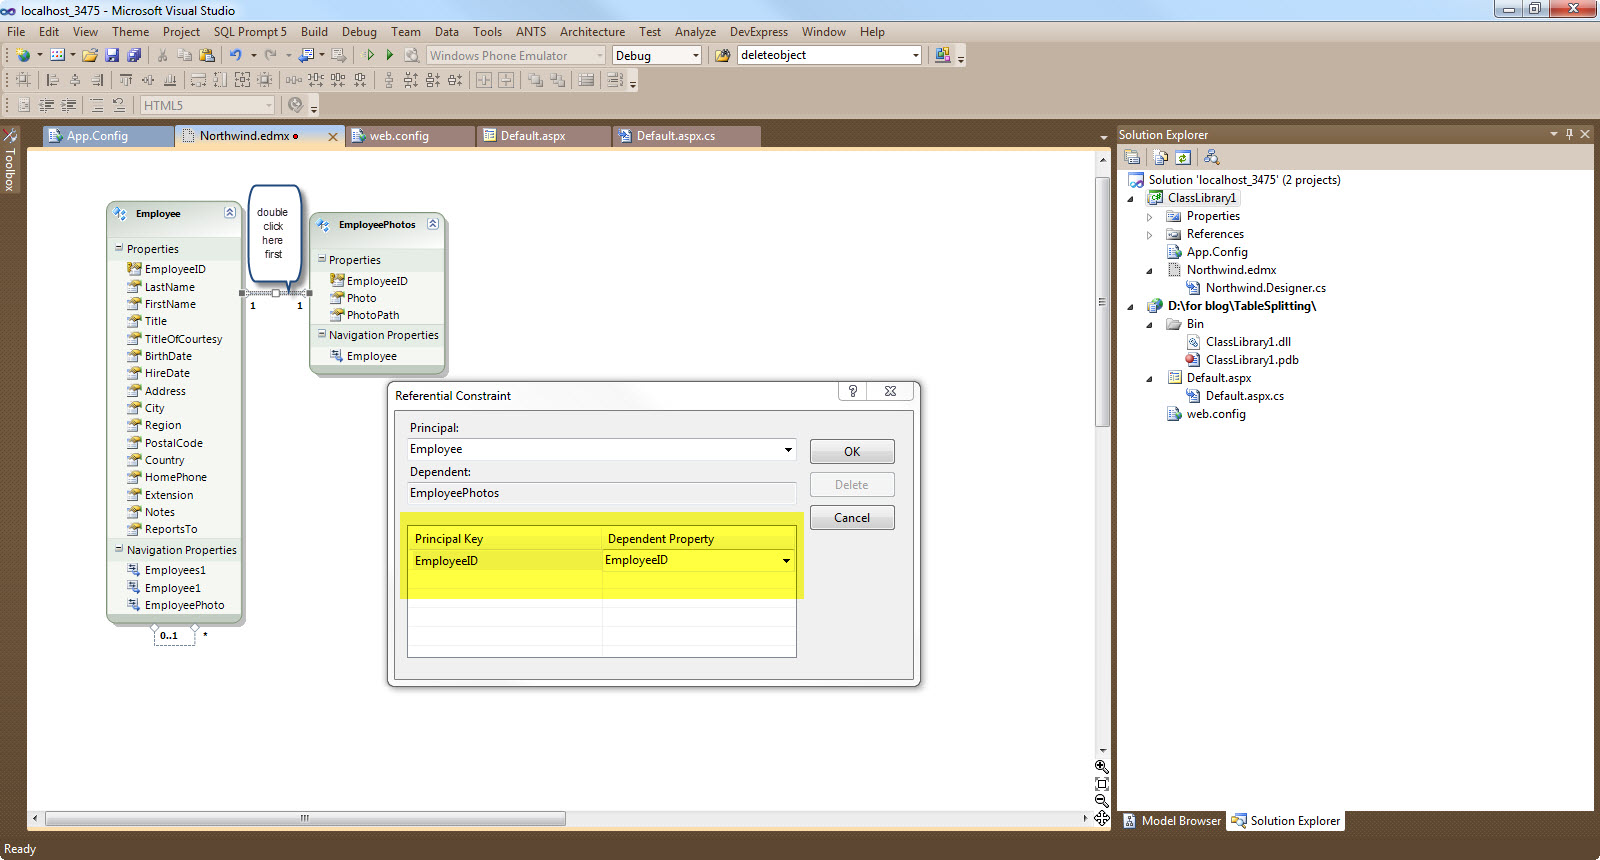Select Northwind.Designer.cs in Solution Explorer
The width and height of the screenshot is (1600, 860).
[1265, 288]
